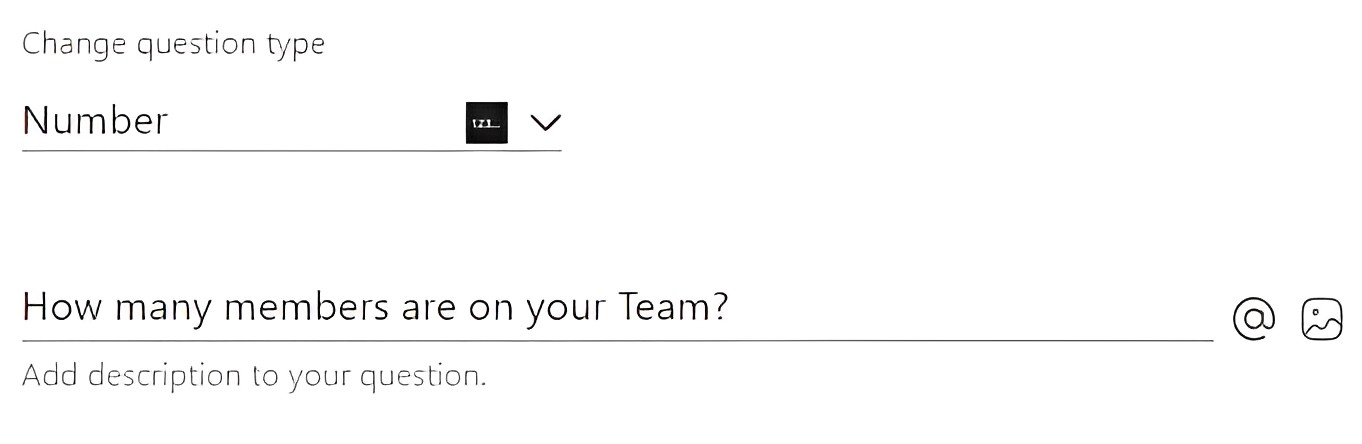The width and height of the screenshot is (1362, 444).
Task: Open the mention picker beside question title
Action: pyautogui.click(x=1254, y=318)
